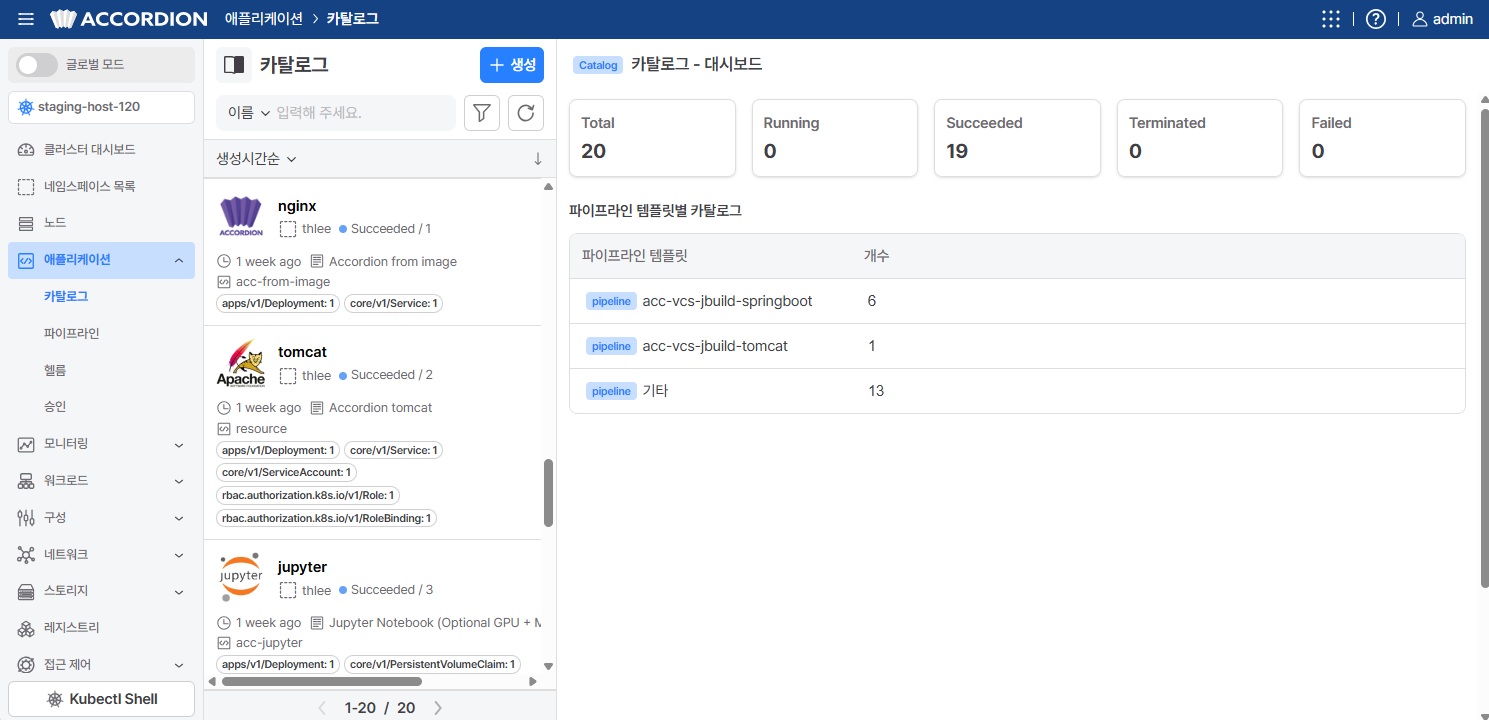Click tomcat core/v1/ServiceAccount: 1 tag

click(286, 472)
